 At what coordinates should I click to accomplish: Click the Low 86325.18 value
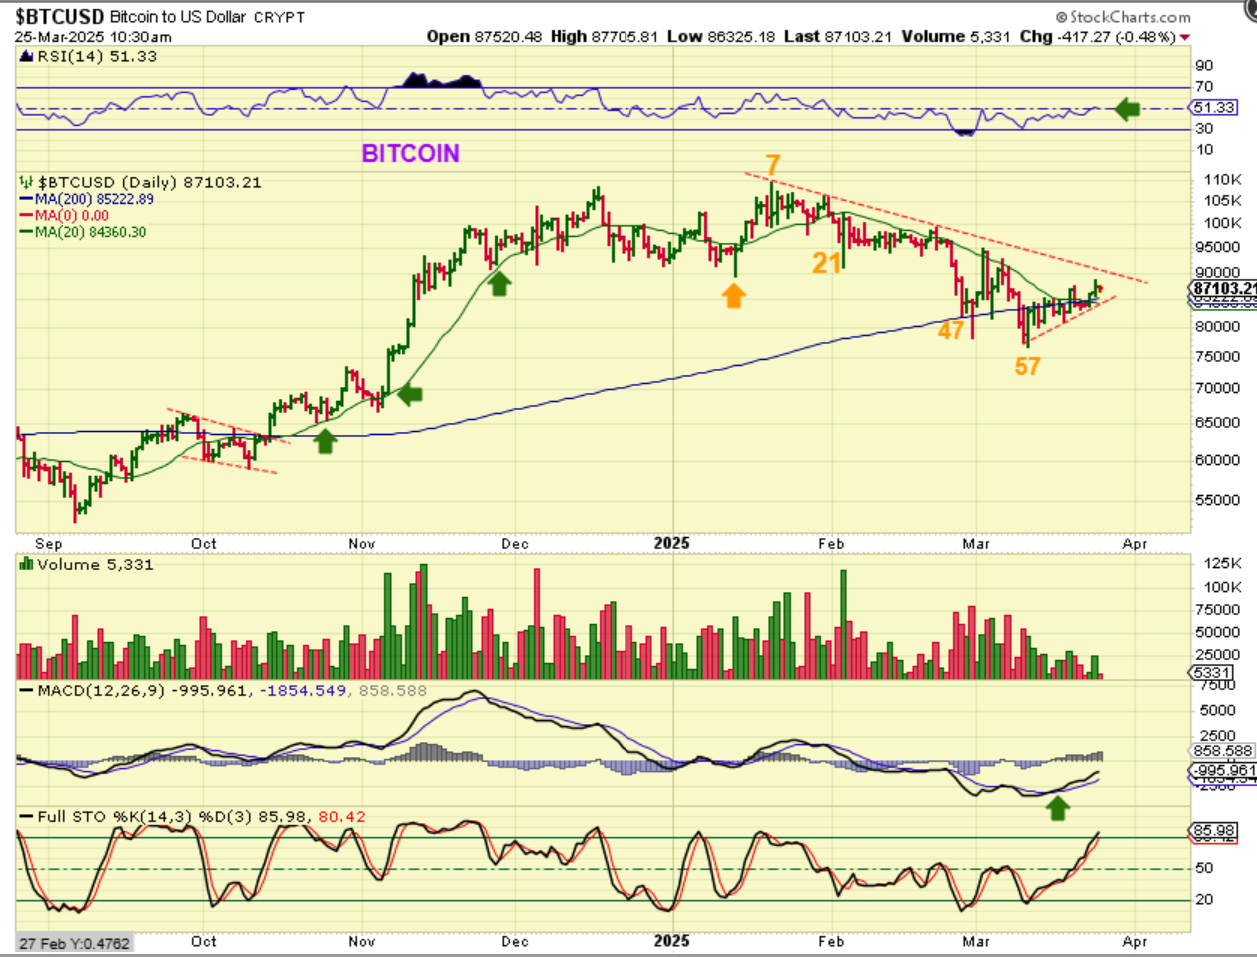click(720, 37)
